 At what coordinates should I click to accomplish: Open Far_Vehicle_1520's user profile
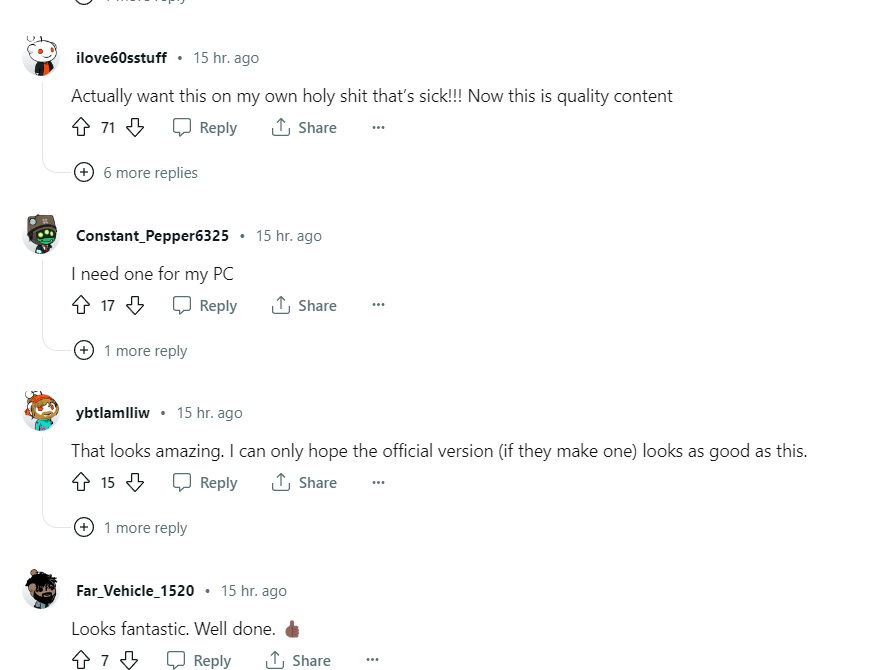pos(135,591)
